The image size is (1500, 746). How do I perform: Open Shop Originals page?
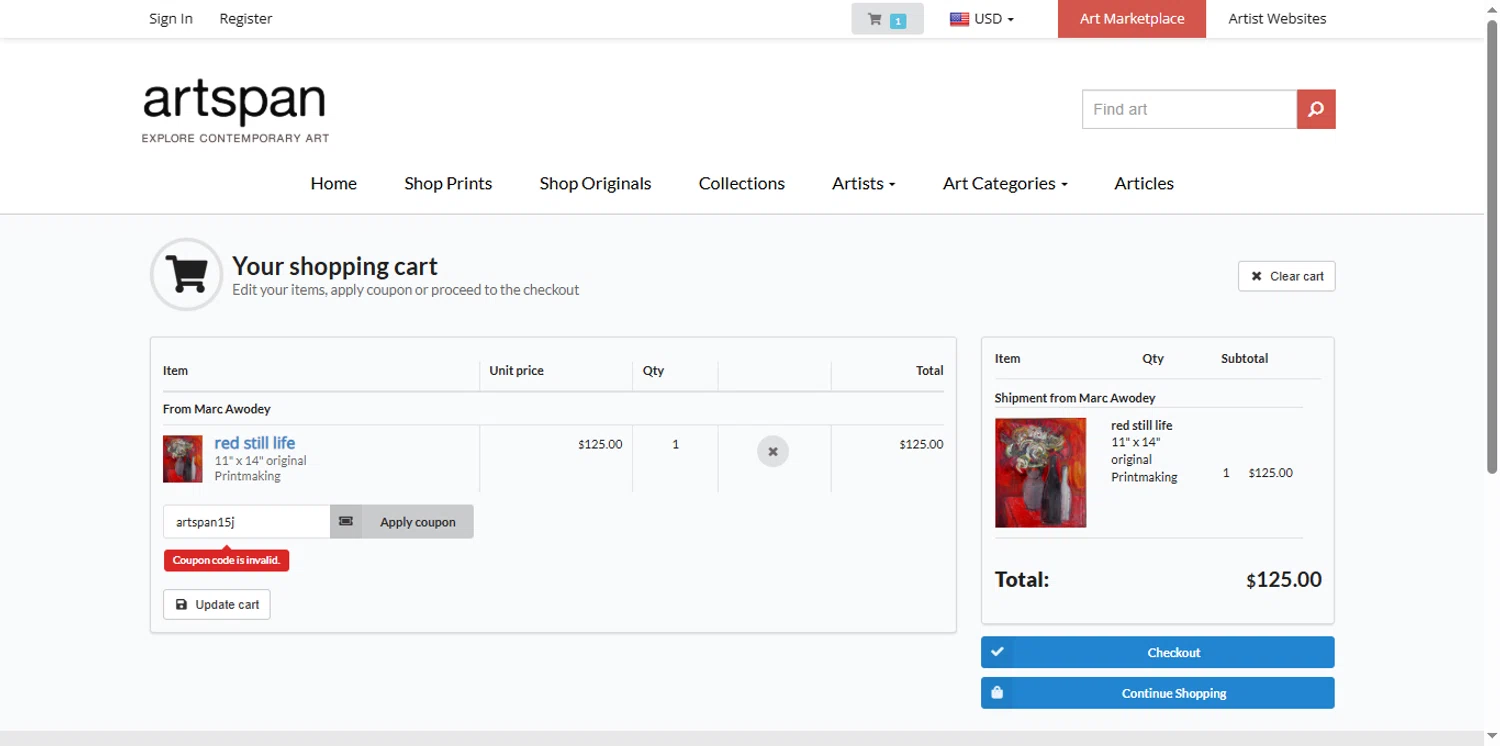(595, 183)
